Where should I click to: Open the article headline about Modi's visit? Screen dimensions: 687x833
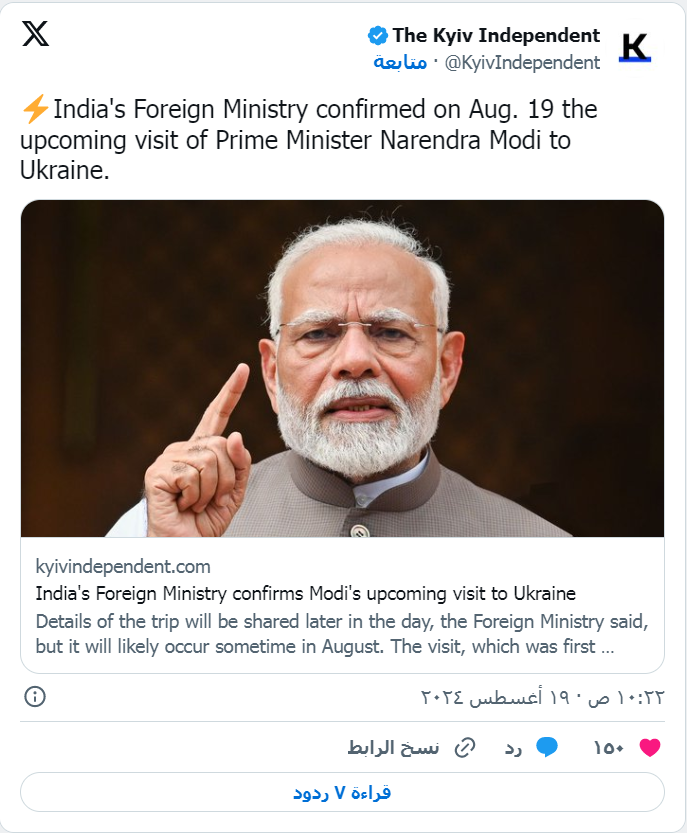(305, 592)
